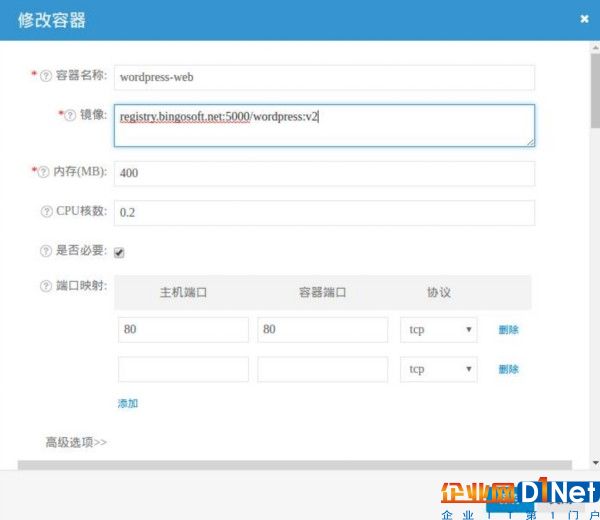Click the scrollbar up arrow
Screen dimensions: 600x520
click(x=595, y=48)
